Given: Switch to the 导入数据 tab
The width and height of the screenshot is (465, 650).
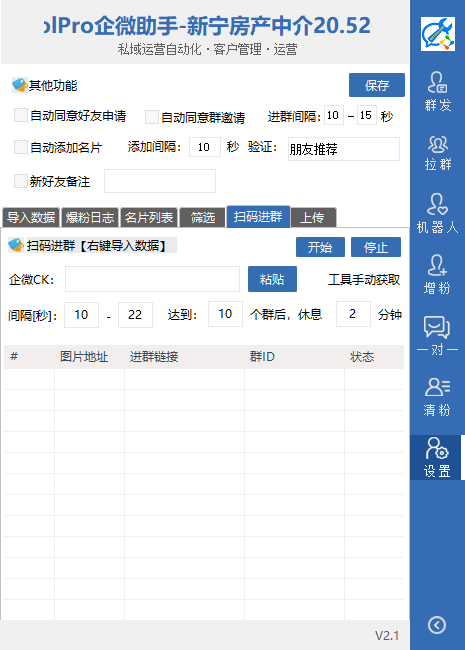Looking at the screenshot, I should [31, 217].
